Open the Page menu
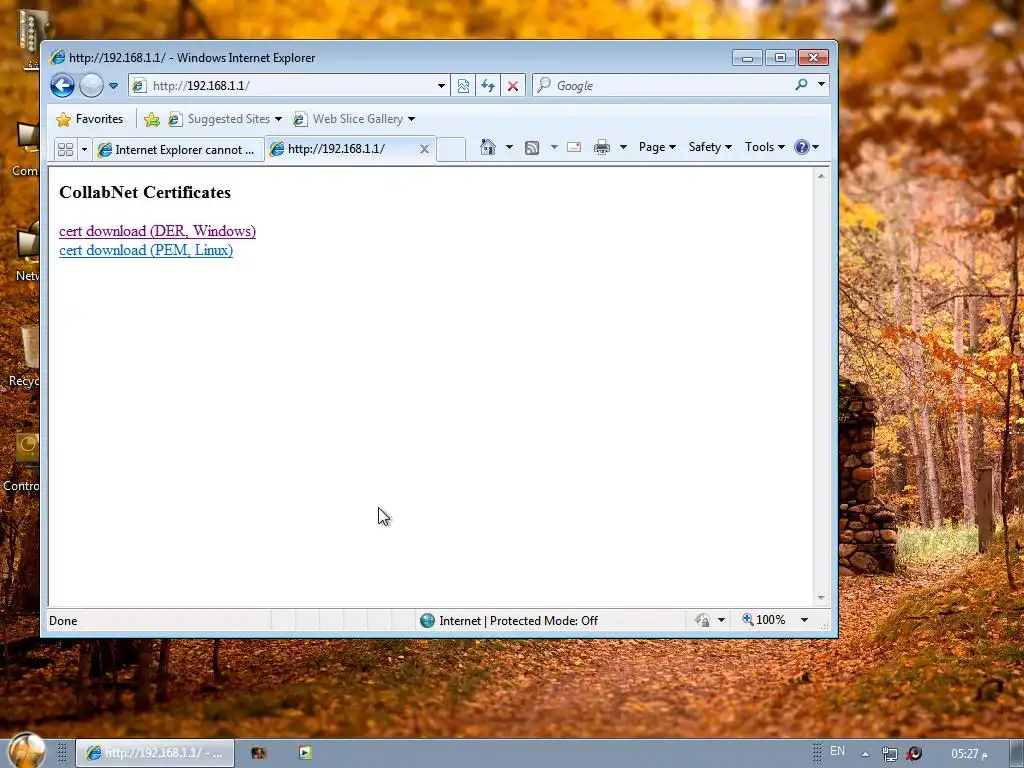Viewport: 1024px width, 768px height. pos(657,147)
